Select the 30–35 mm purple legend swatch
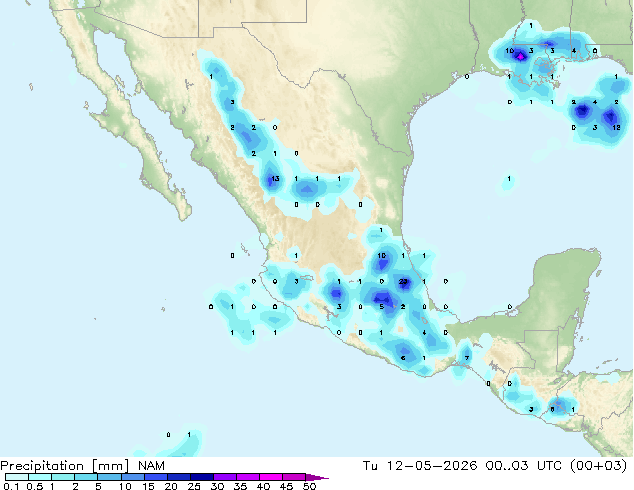Screen dimensions: 634x490 pos(224,477)
